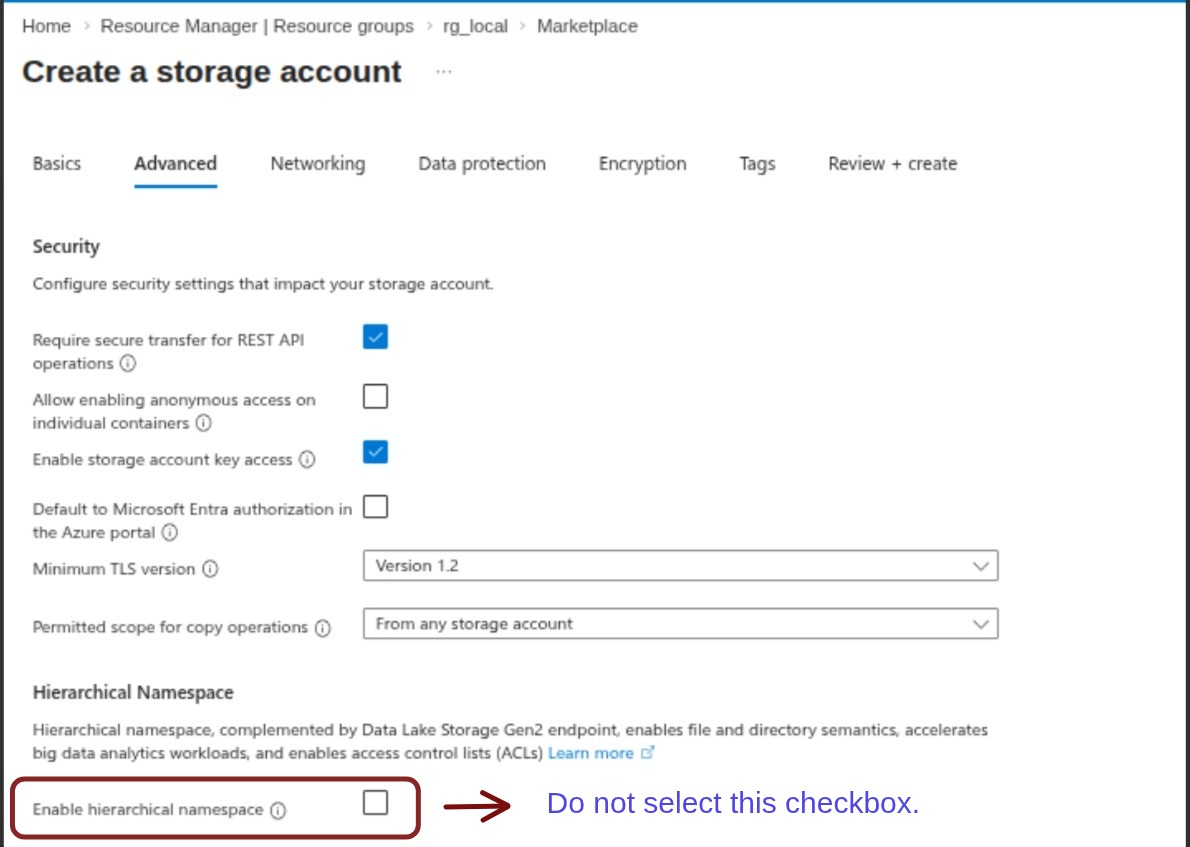Go to the Review + create tab

pyautogui.click(x=892, y=164)
